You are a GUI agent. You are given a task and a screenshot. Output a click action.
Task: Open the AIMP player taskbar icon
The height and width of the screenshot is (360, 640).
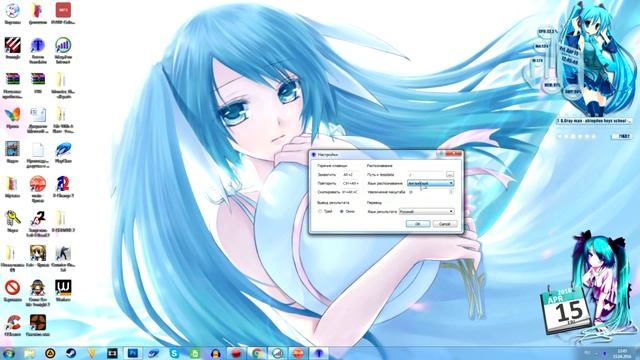50,353
